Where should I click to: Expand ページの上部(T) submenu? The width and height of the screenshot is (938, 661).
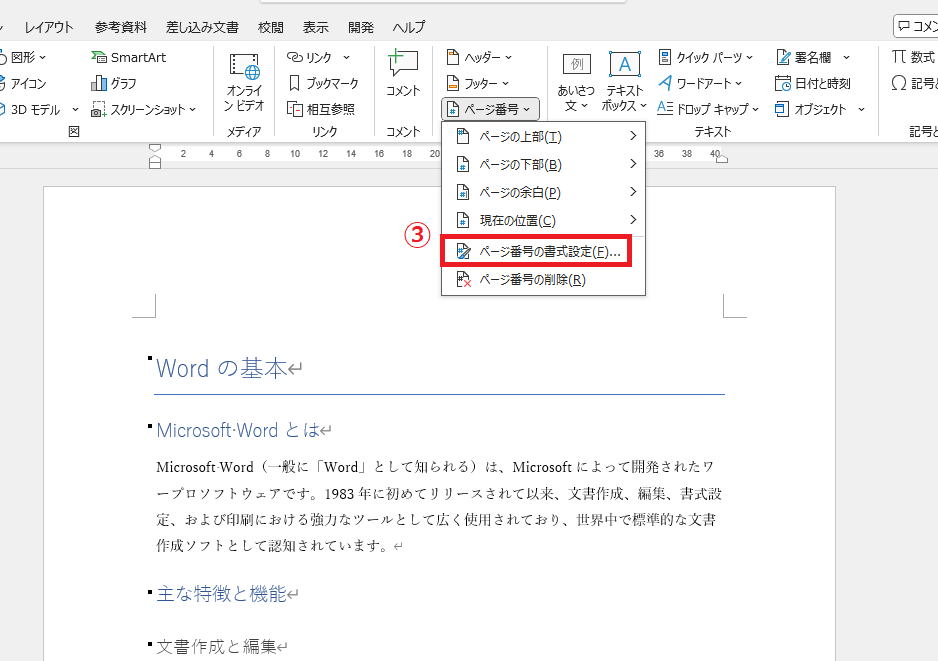pyautogui.click(x=543, y=137)
